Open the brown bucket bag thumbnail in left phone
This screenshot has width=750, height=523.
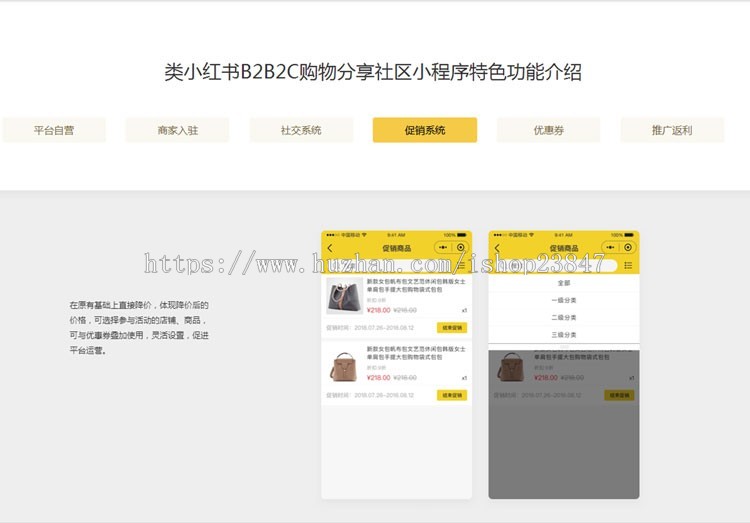pyautogui.click(x=344, y=366)
